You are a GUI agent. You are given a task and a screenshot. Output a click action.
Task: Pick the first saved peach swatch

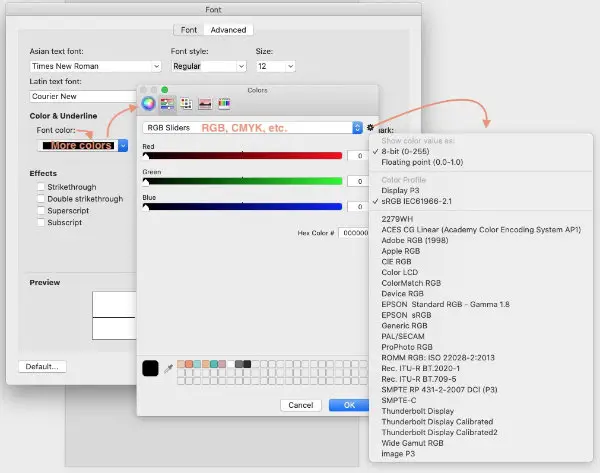181,364
